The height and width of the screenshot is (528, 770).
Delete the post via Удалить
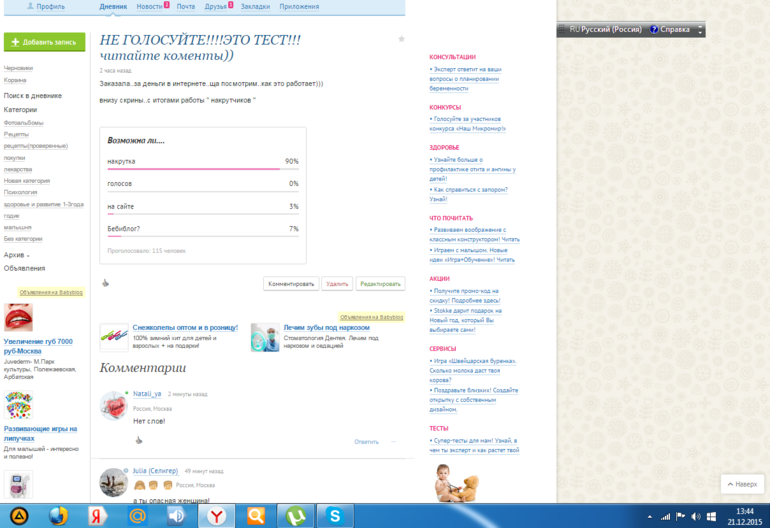point(337,284)
